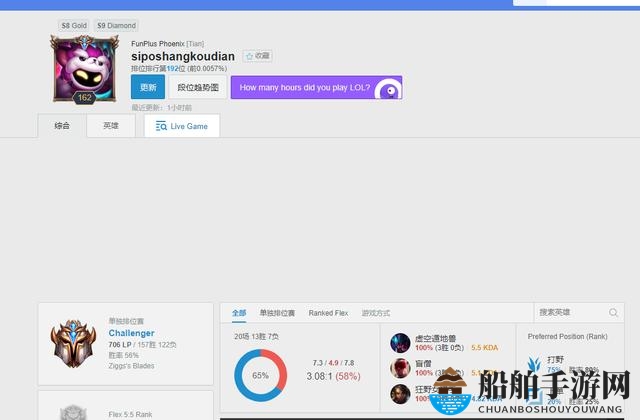
Task: Click the third champion portrait icon in list
Action: [x=400, y=394]
